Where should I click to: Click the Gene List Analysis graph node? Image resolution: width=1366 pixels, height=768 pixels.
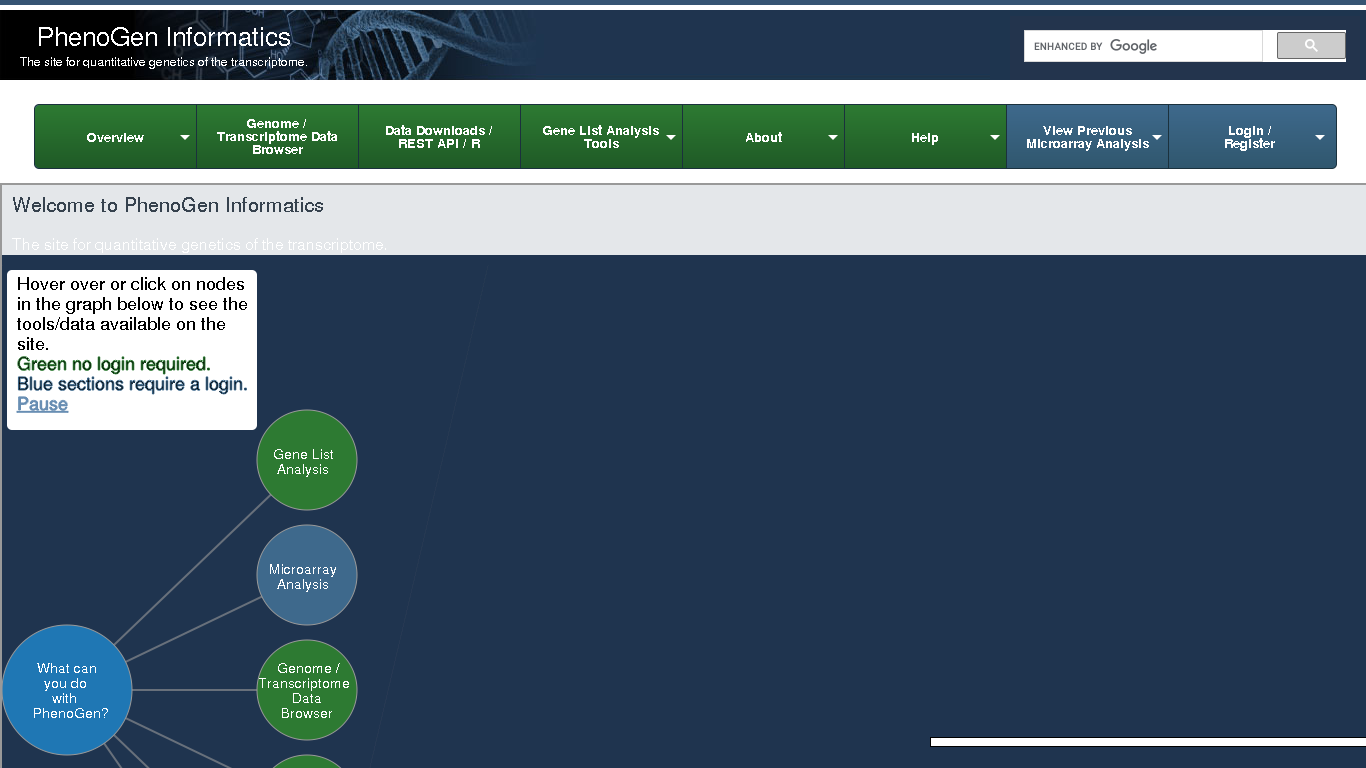(x=306, y=461)
